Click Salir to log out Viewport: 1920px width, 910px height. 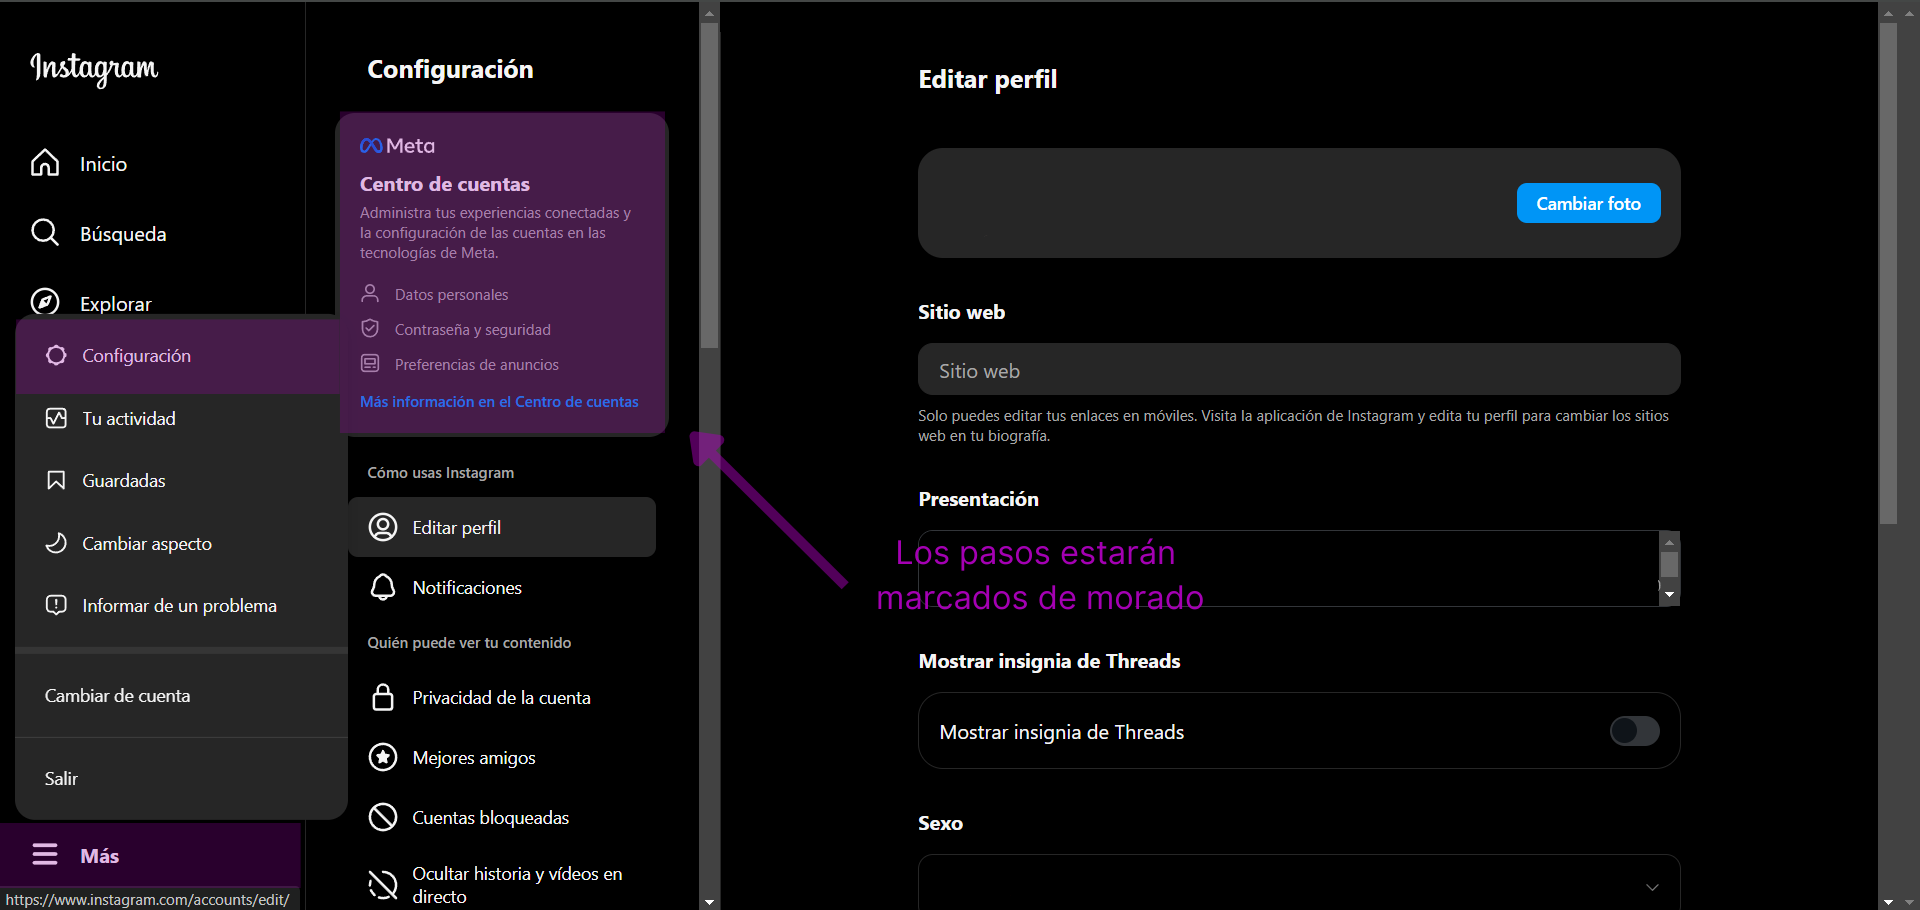181,778
